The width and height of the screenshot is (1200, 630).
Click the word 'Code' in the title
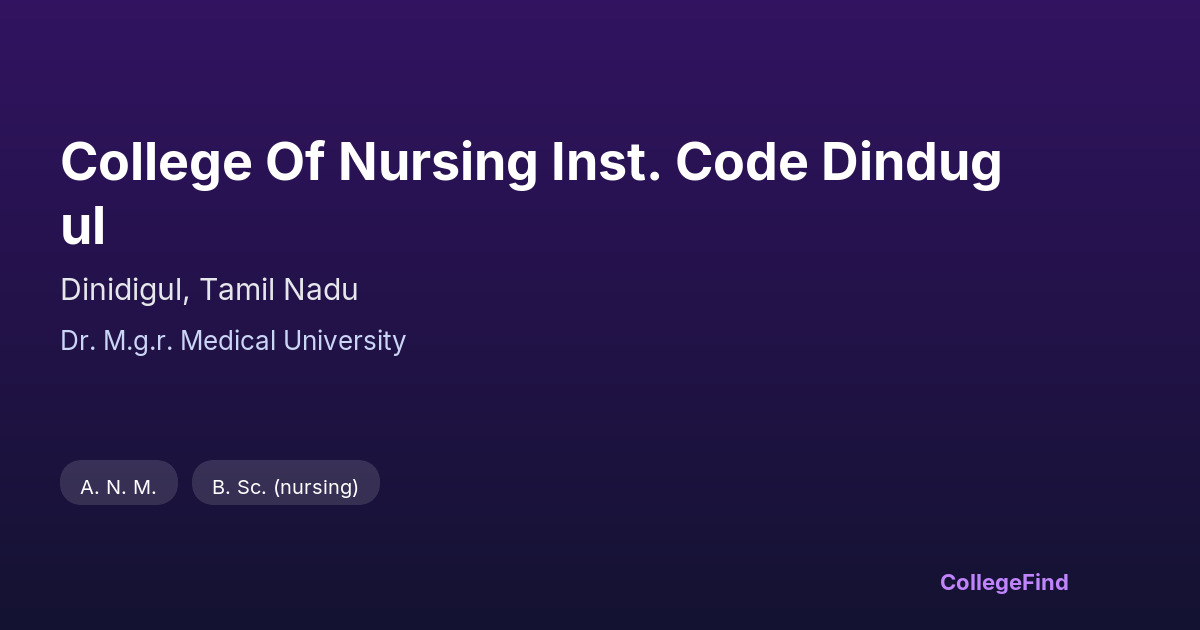click(x=741, y=162)
